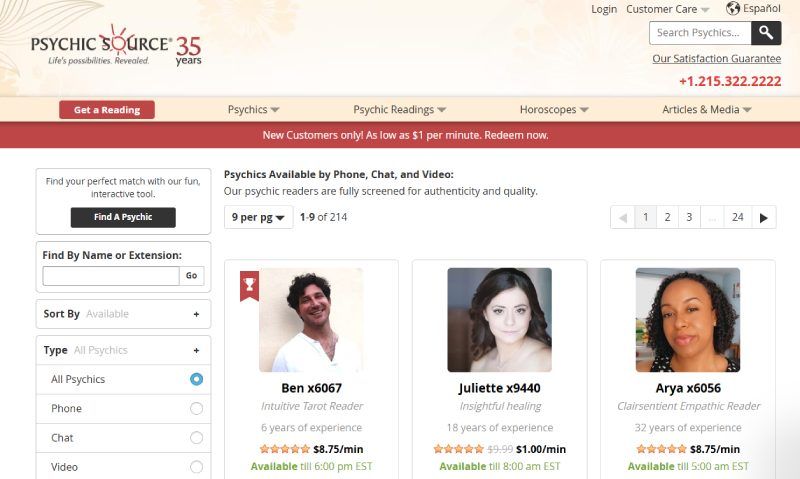Select the All Psychics radio option
Screen dimensions: 800x479
[x=196, y=379]
